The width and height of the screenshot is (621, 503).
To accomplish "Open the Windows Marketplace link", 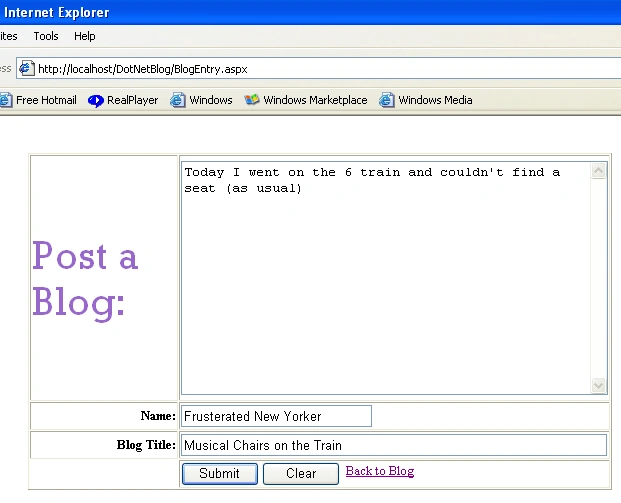I will click(315, 100).
